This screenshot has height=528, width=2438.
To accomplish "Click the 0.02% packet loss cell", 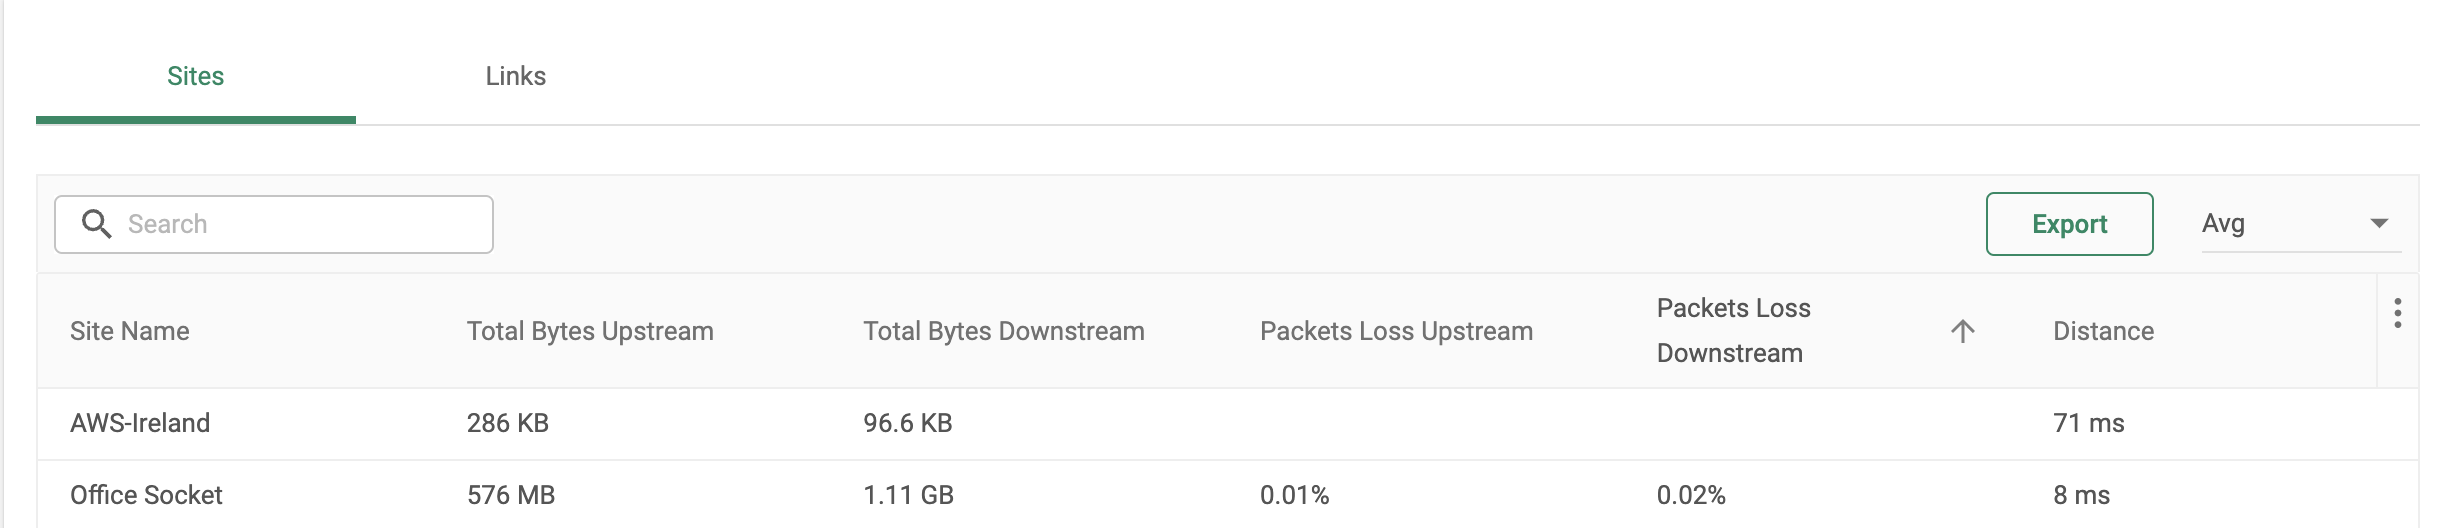I will [x=1691, y=495].
